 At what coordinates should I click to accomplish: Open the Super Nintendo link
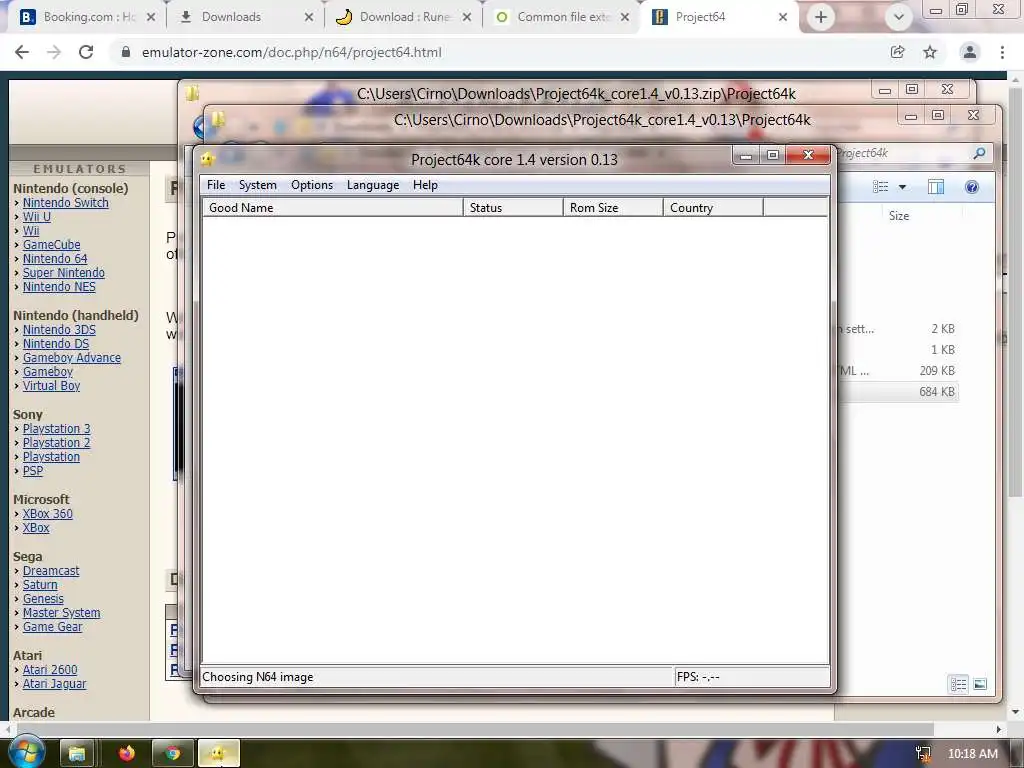coord(63,273)
